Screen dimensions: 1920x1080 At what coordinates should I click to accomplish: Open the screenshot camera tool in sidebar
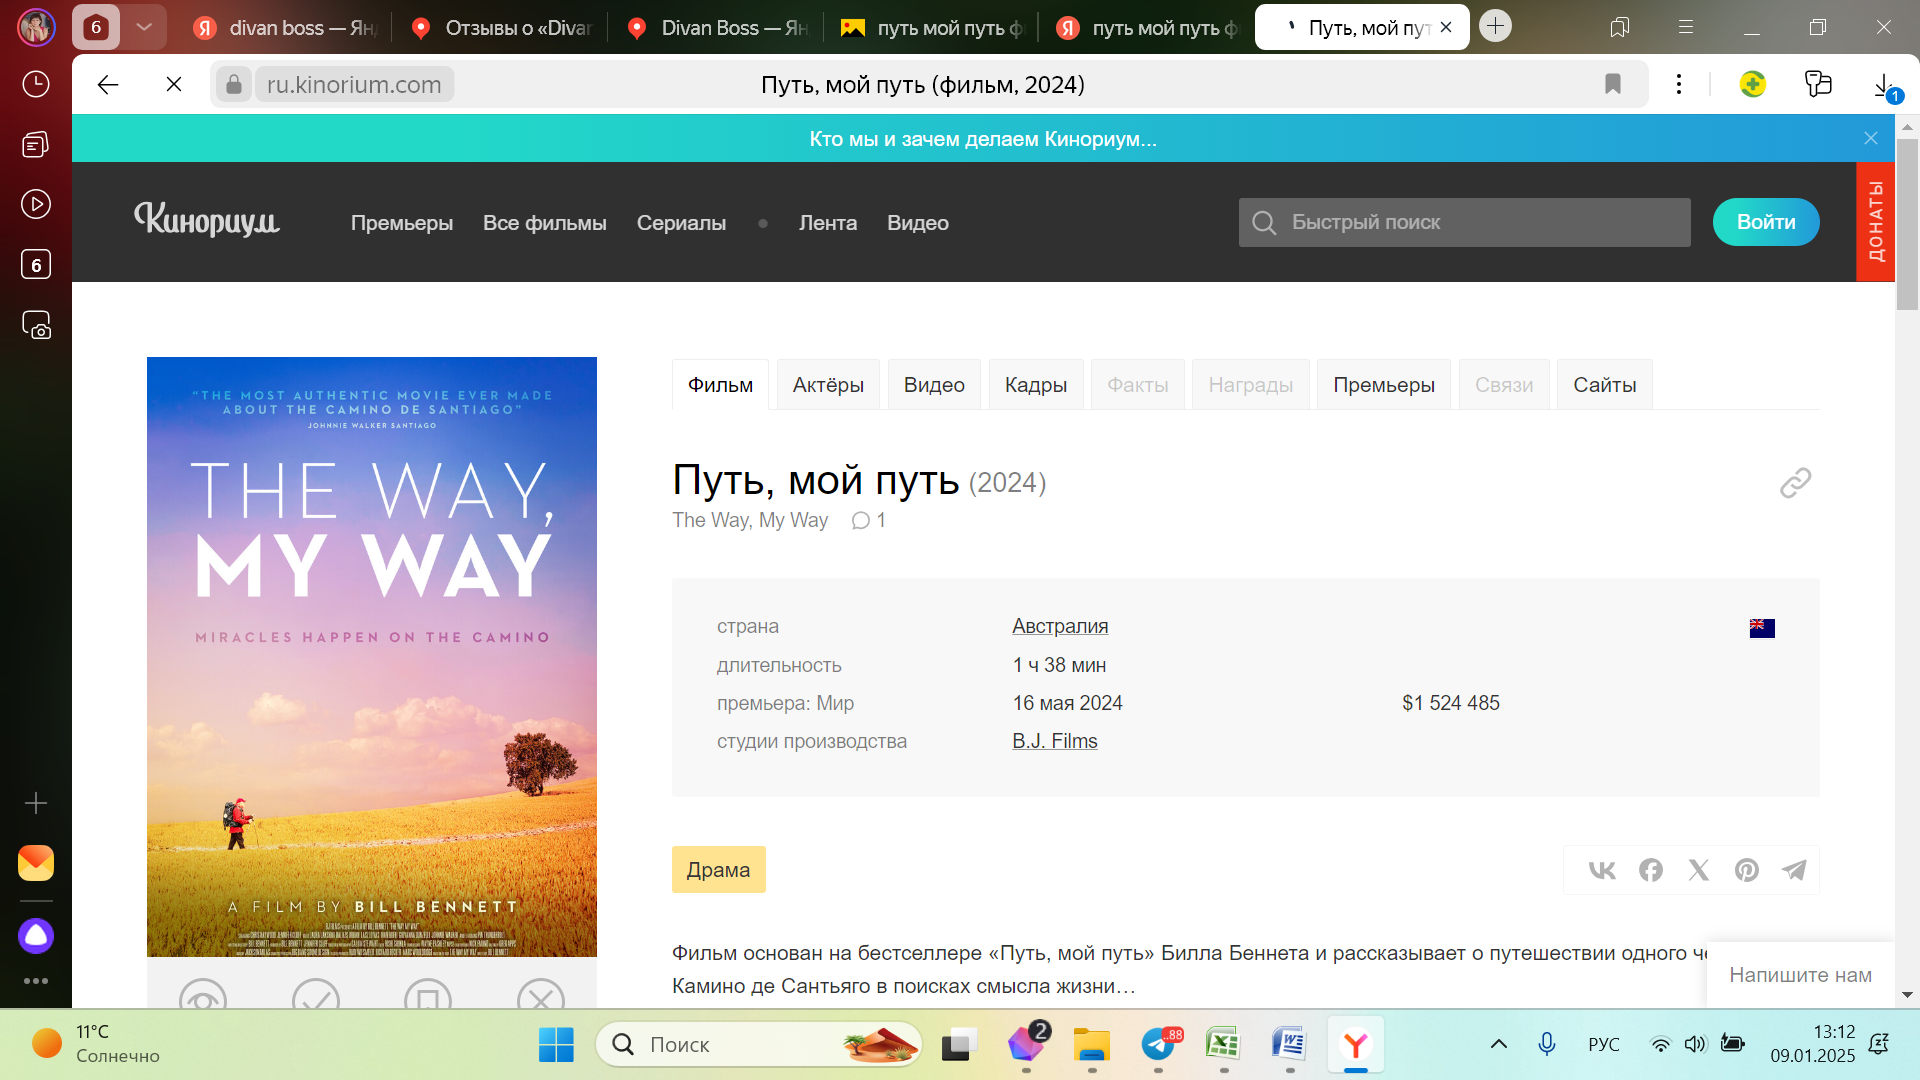coord(36,325)
